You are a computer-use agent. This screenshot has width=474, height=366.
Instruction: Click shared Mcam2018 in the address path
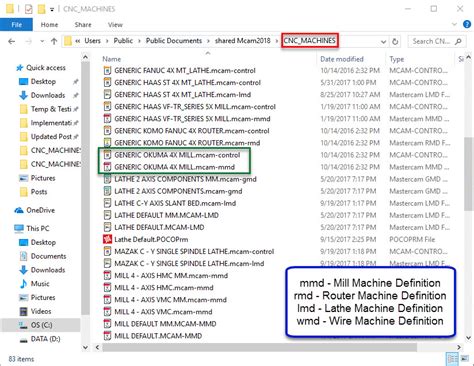pyautogui.click(x=243, y=41)
